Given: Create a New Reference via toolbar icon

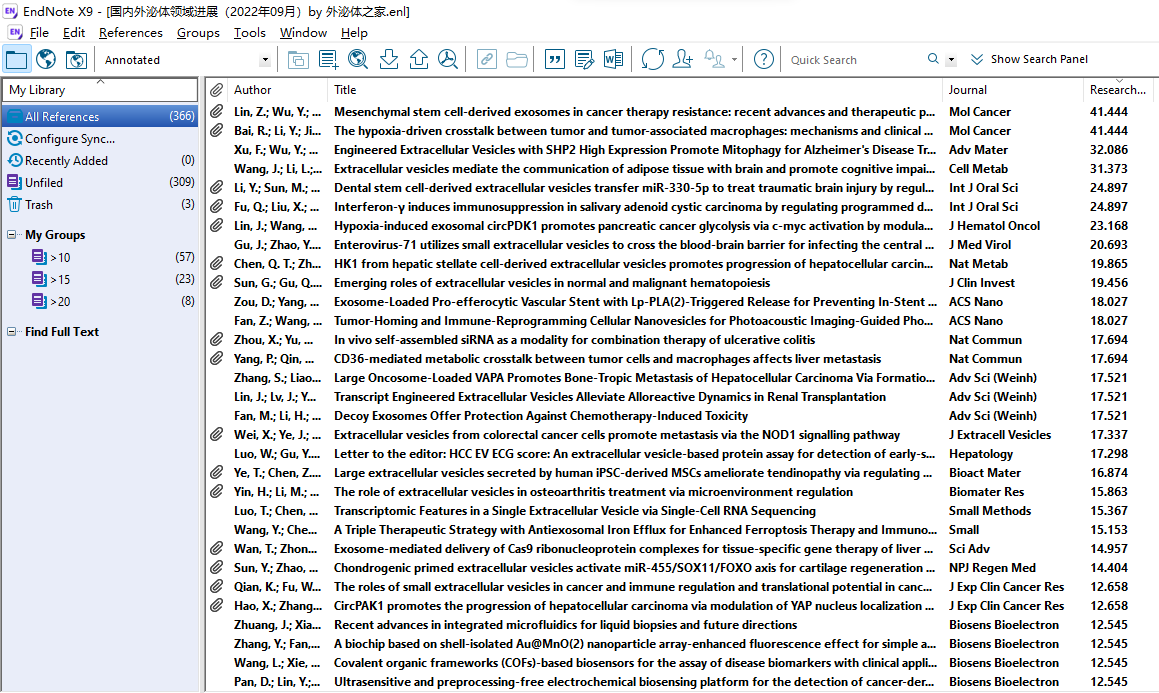Looking at the screenshot, I should 328,59.
